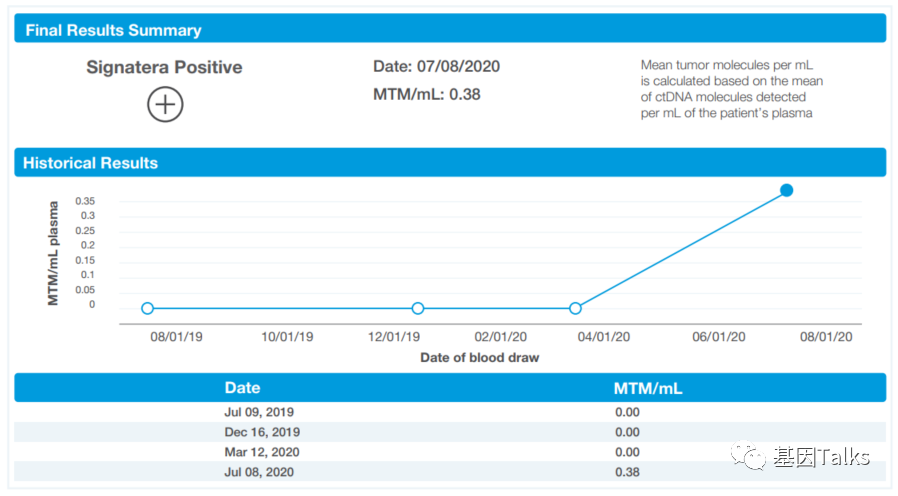Click the 0.3 y-axis tick label

pyautogui.click(x=88, y=216)
